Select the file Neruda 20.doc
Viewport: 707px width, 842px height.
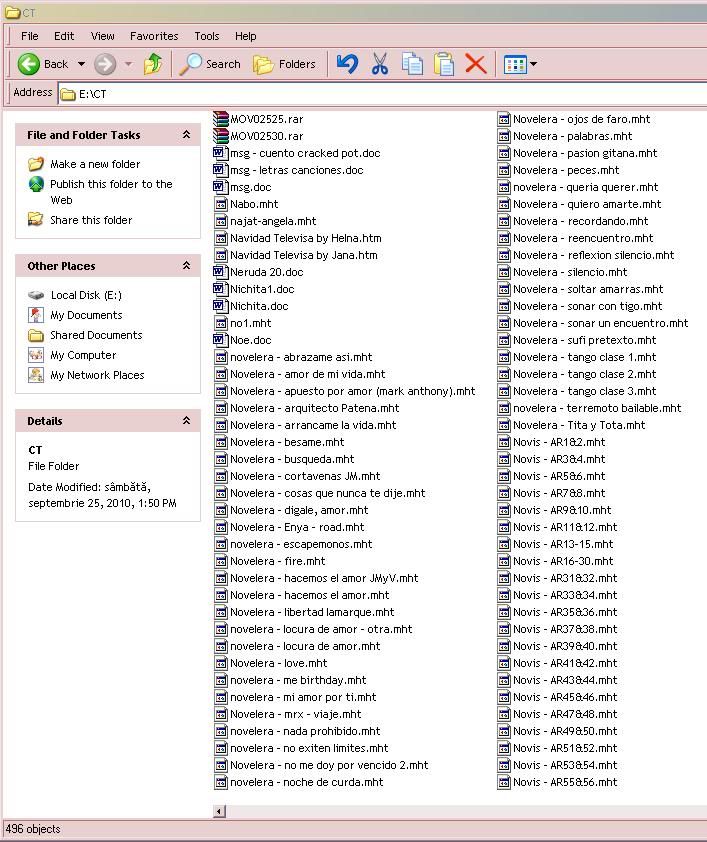[x=266, y=272]
